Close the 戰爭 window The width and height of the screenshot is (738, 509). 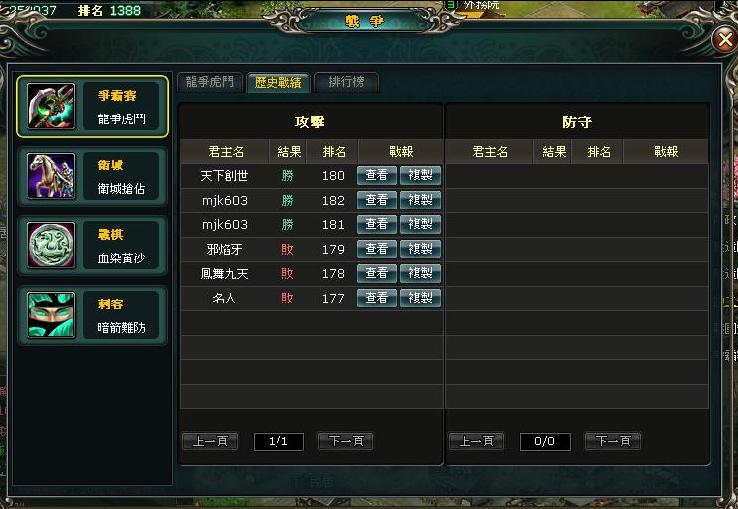coord(725,40)
